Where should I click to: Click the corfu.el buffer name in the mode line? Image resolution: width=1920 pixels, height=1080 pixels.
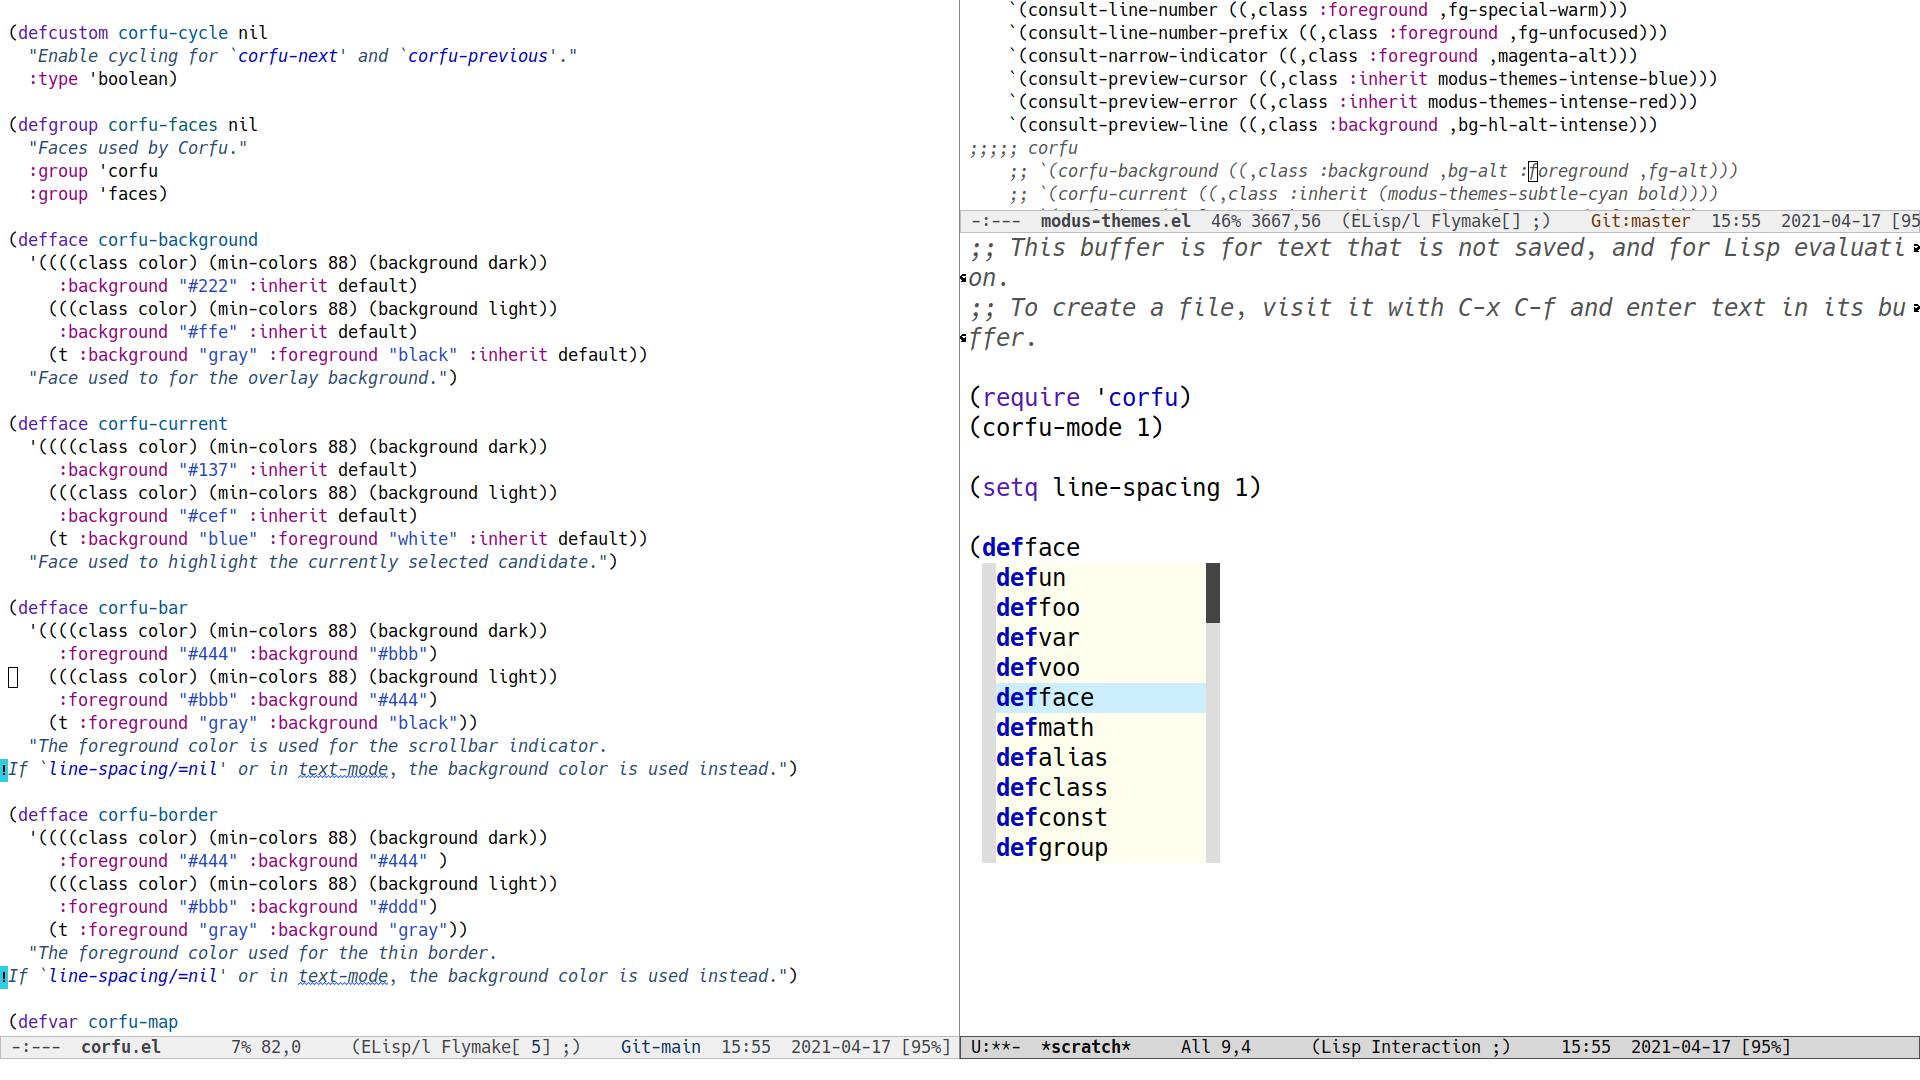tap(120, 1047)
